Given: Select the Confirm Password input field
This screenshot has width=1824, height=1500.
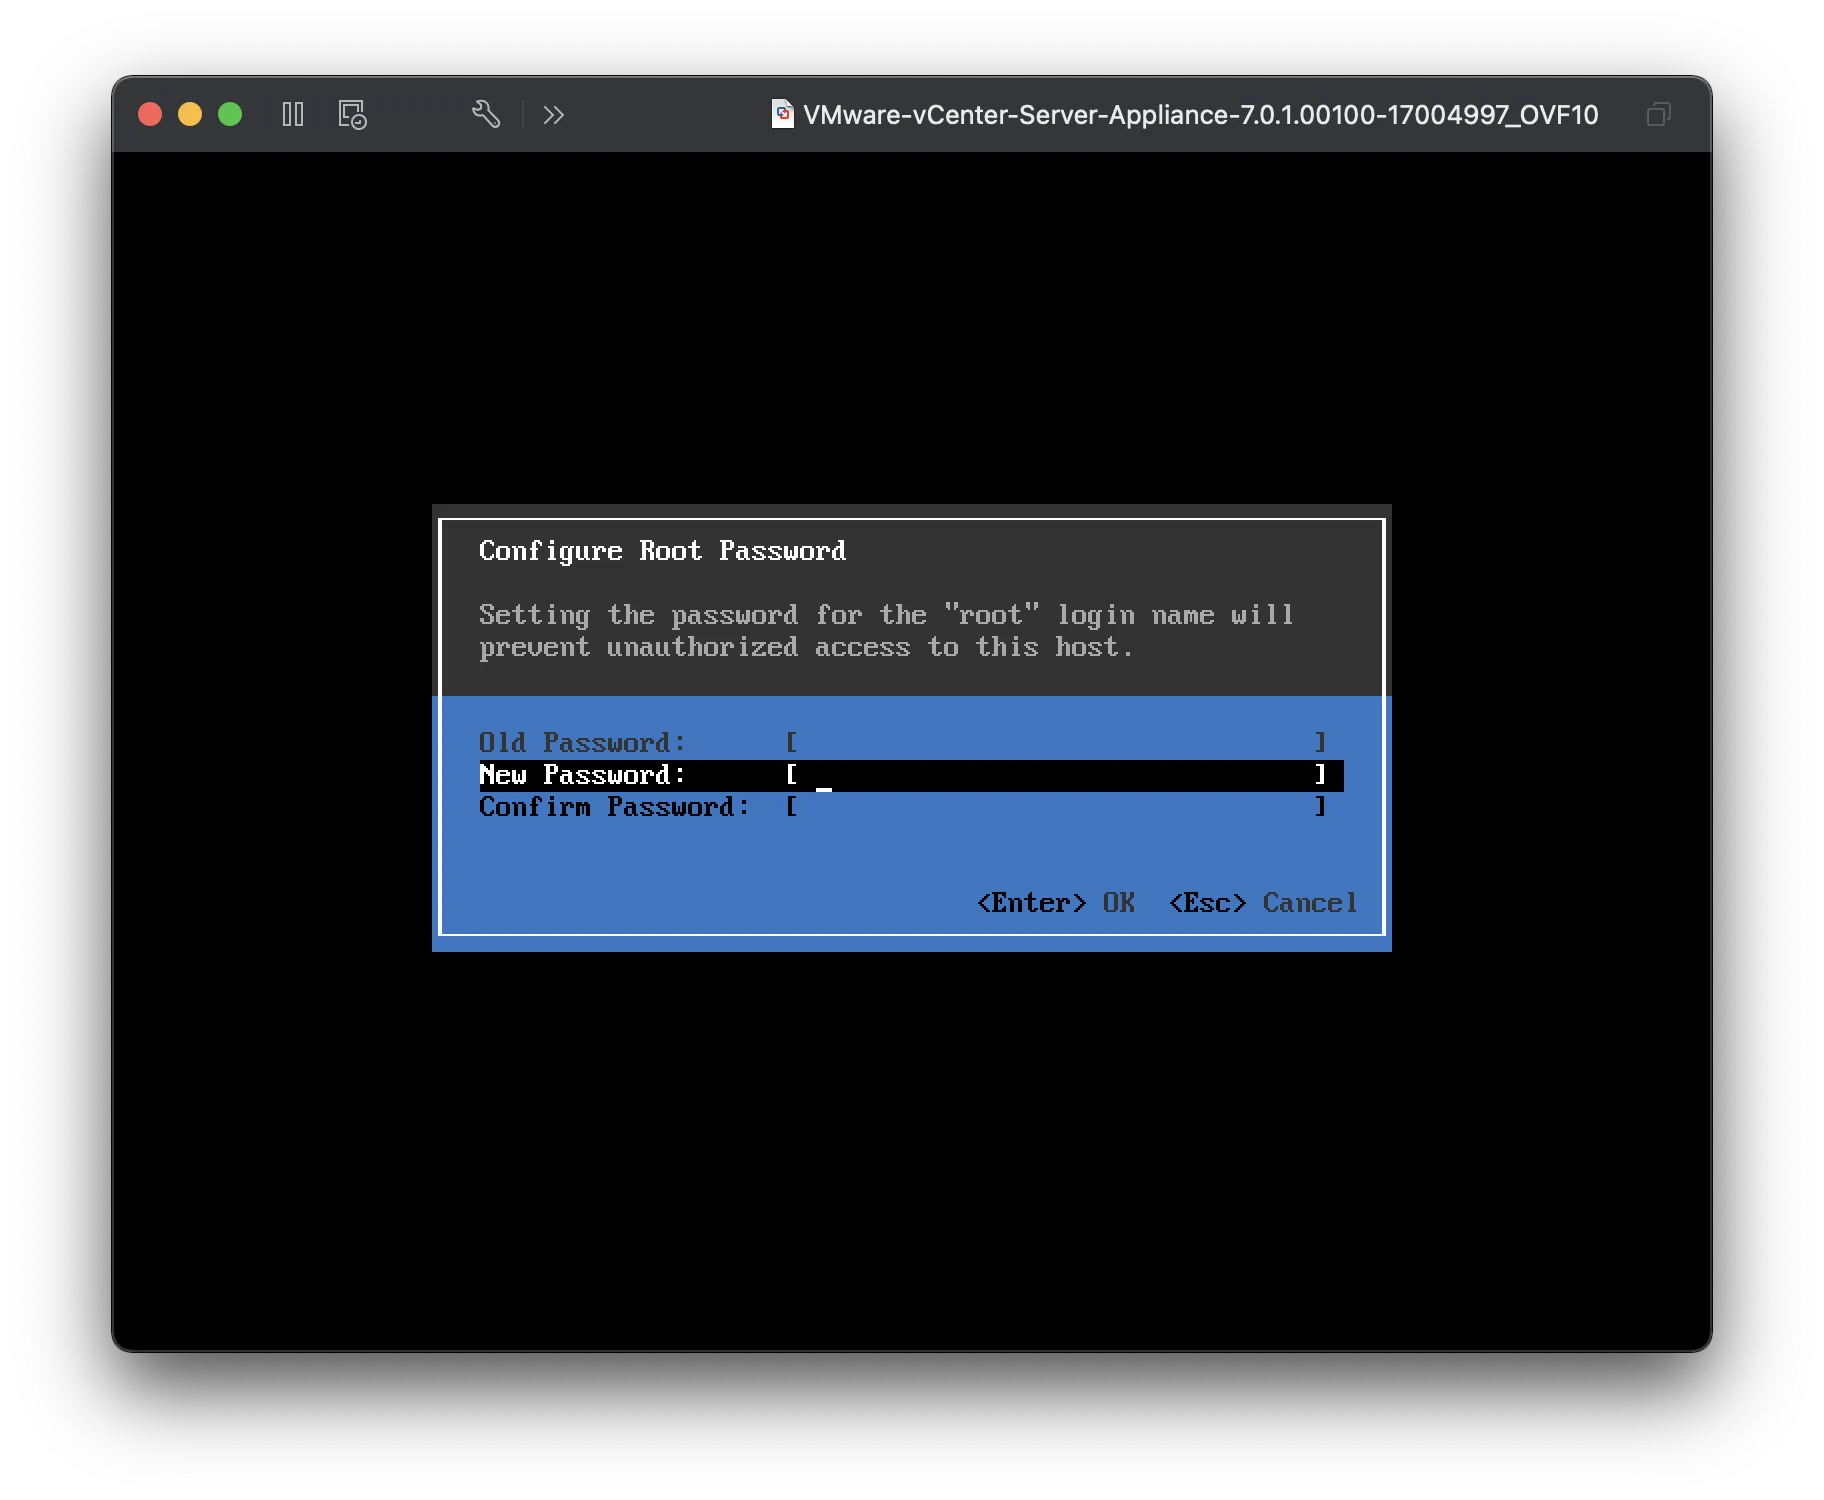Looking at the screenshot, I should 1055,807.
